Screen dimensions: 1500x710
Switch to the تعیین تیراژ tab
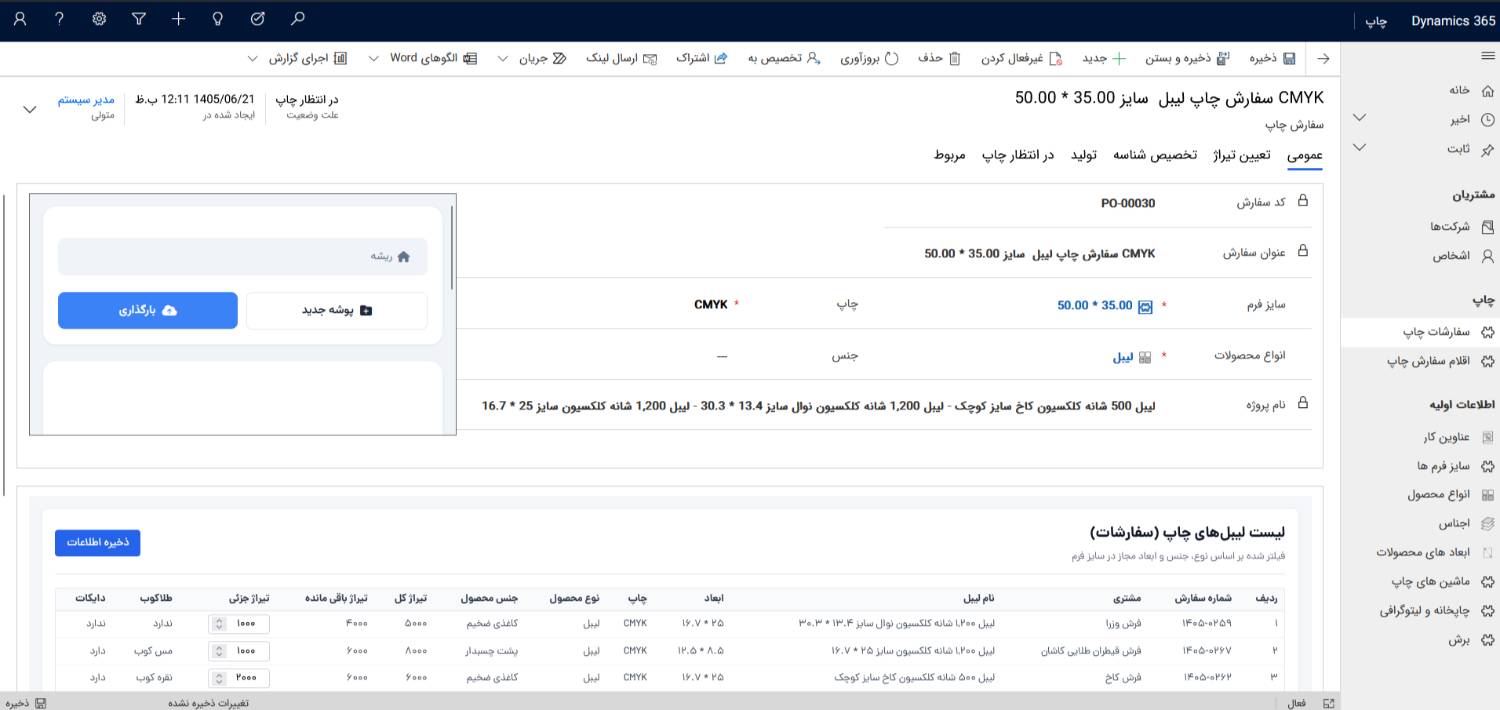[x=1242, y=155]
